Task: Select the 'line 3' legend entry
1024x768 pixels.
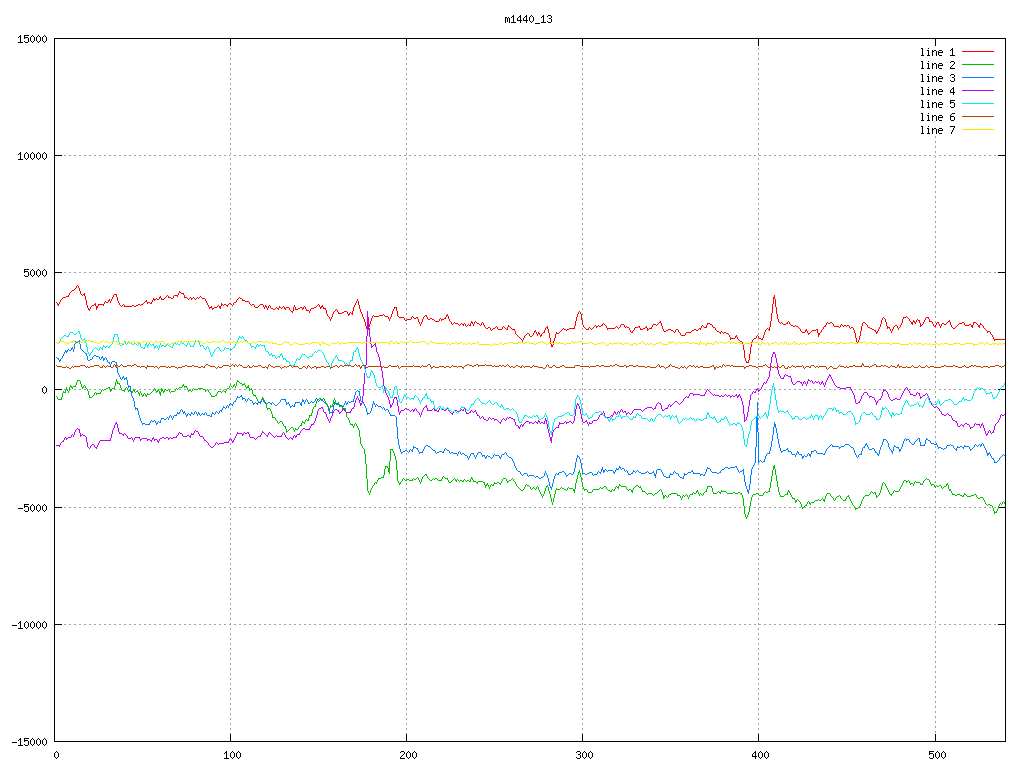Action: [x=937, y=78]
